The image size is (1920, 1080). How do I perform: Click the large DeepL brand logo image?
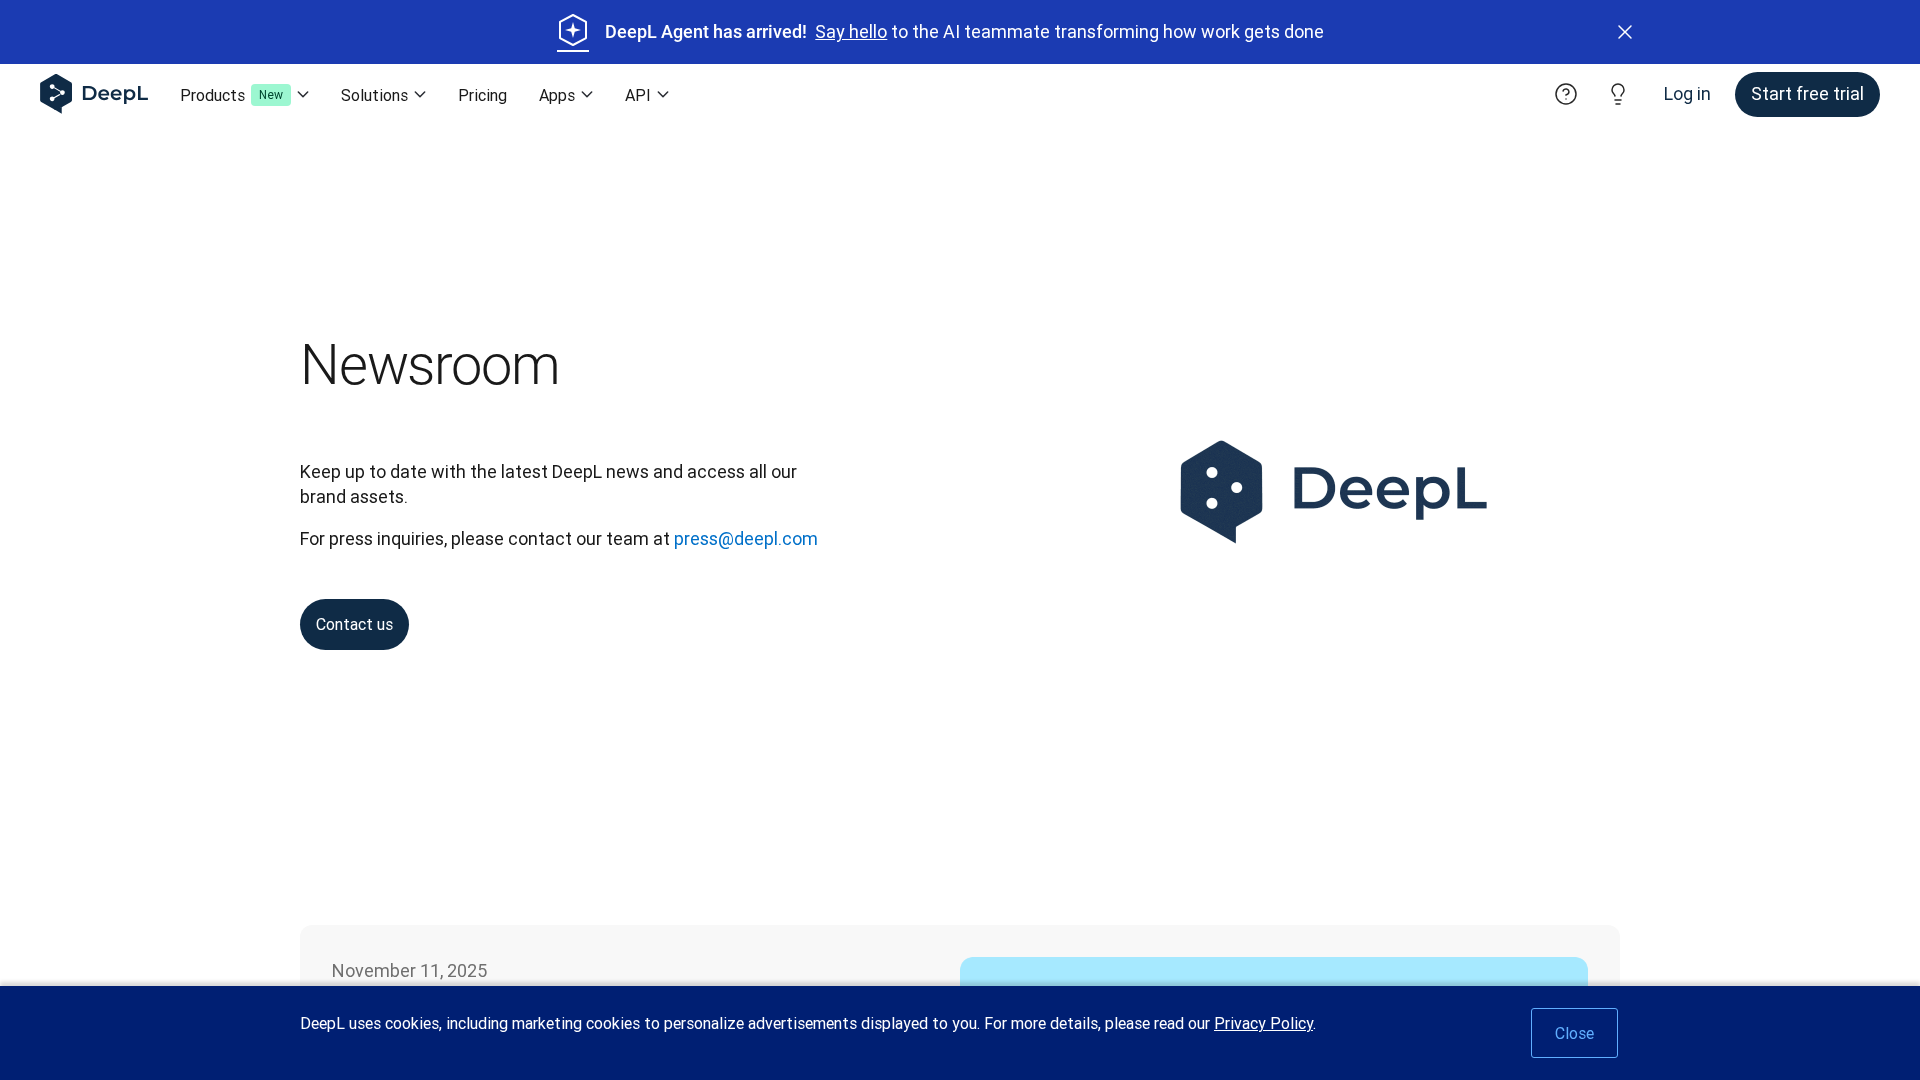(x=1333, y=491)
